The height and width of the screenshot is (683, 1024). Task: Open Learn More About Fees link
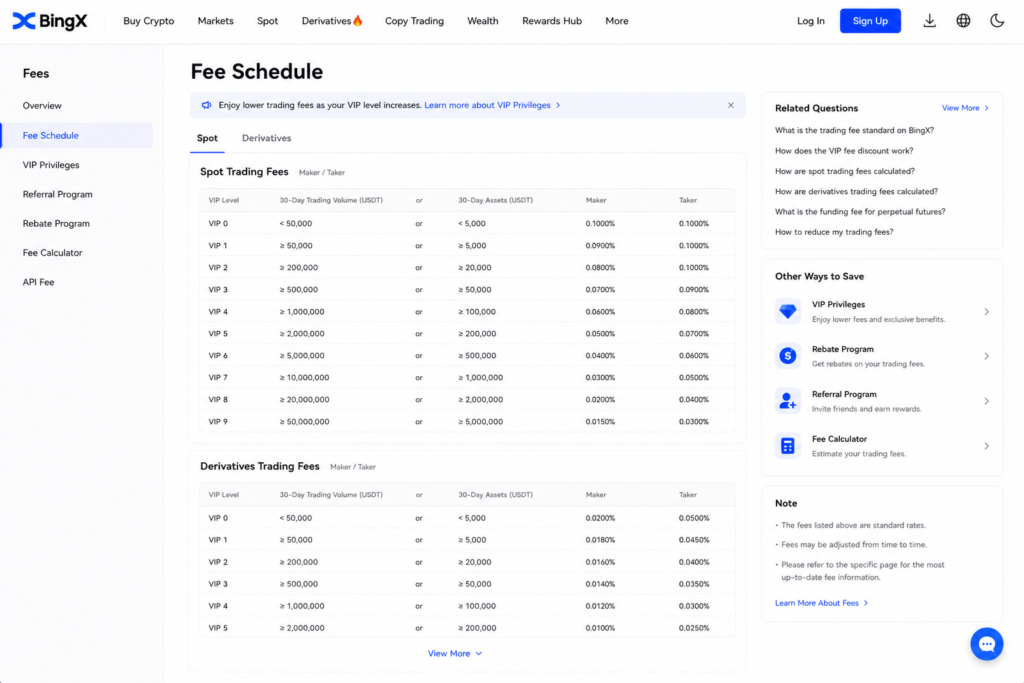(x=821, y=603)
